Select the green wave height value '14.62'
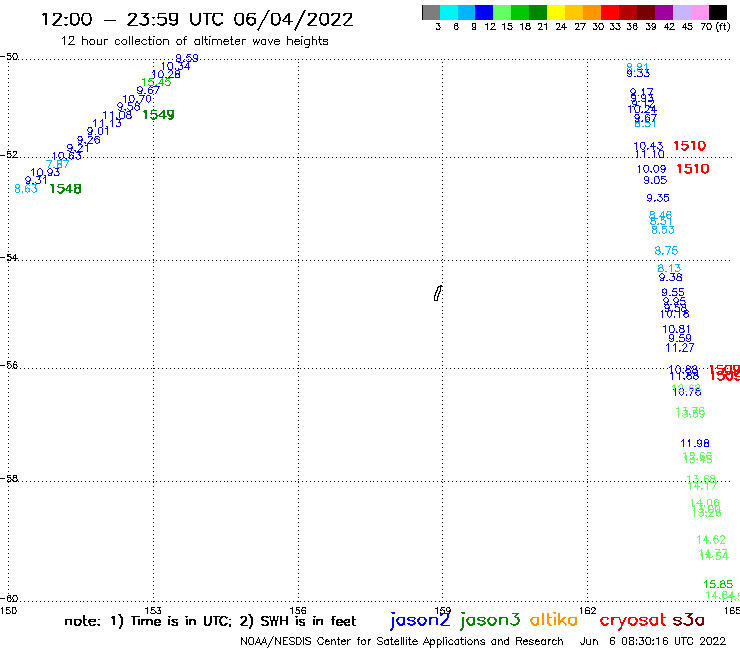740x650 pixels. pyautogui.click(x=711, y=540)
